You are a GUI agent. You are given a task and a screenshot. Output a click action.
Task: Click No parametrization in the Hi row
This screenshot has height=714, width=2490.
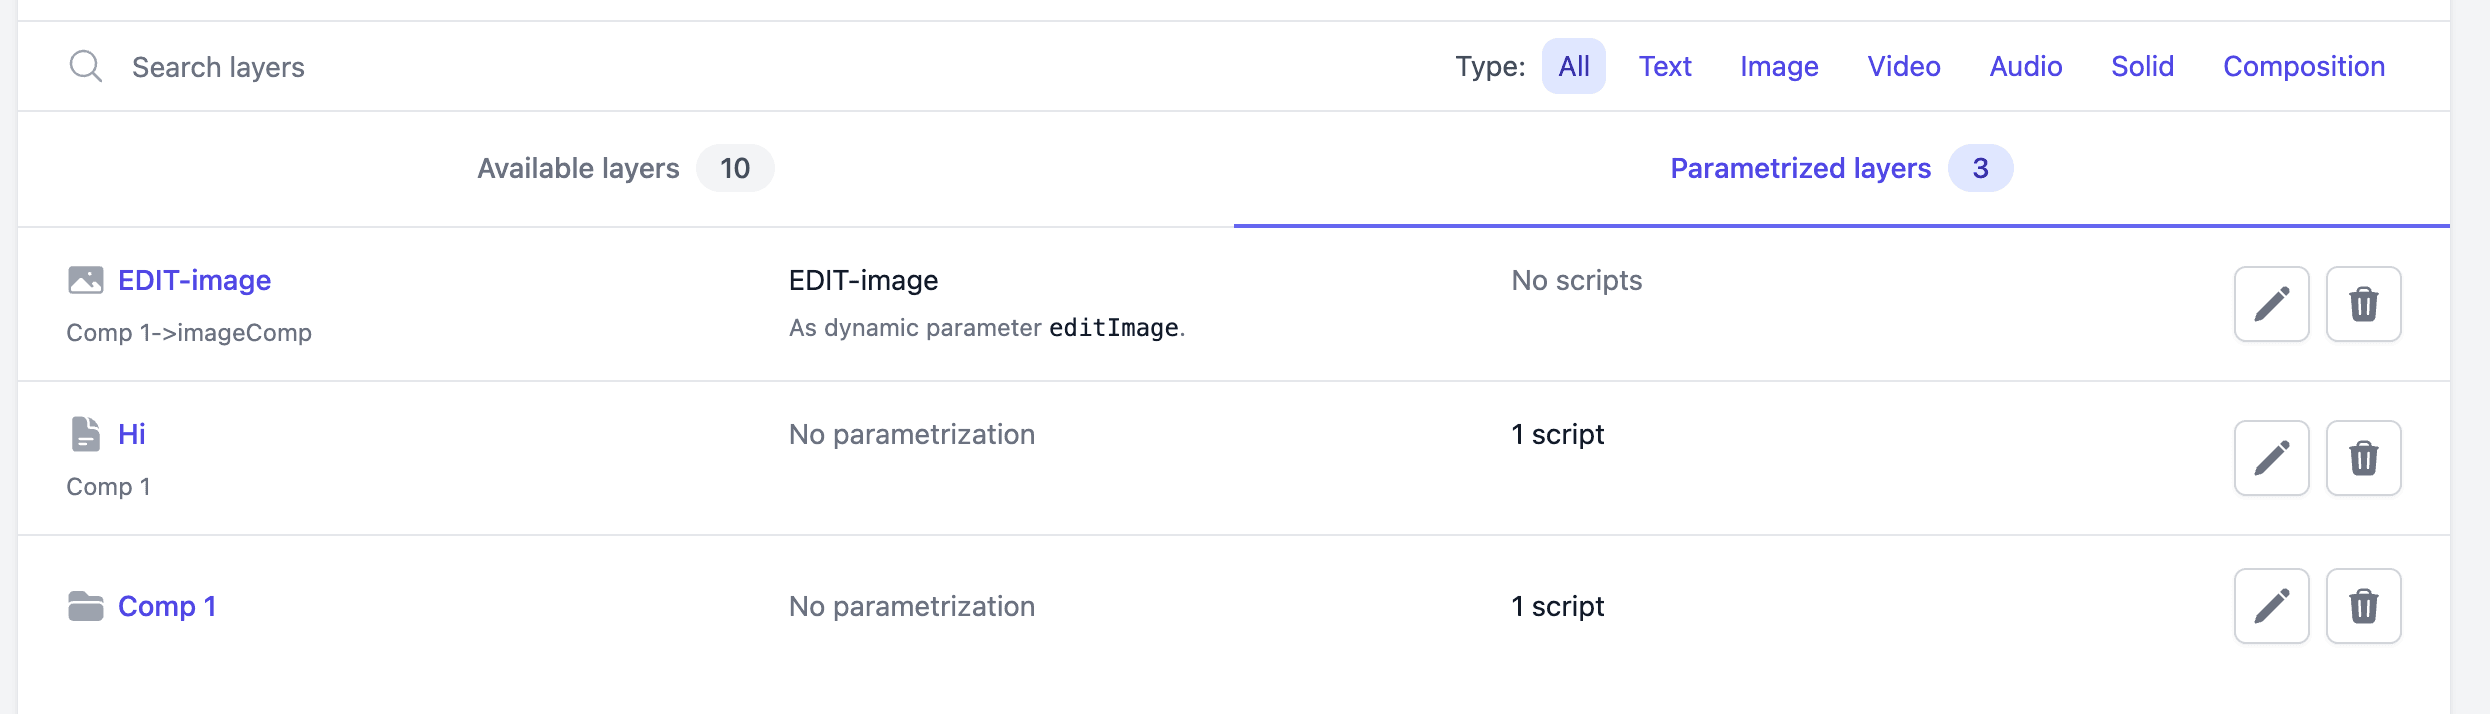912,434
